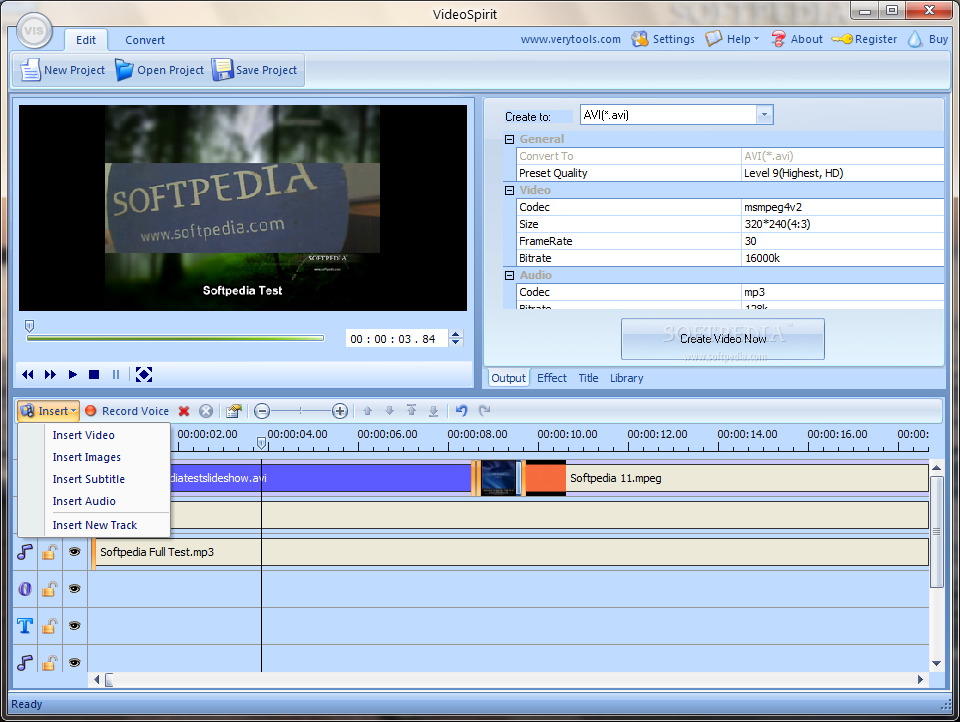The width and height of the screenshot is (960, 722).
Task: Toggle visibility of Softpedia Full Test.mp3 track
Action: pos(75,552)
